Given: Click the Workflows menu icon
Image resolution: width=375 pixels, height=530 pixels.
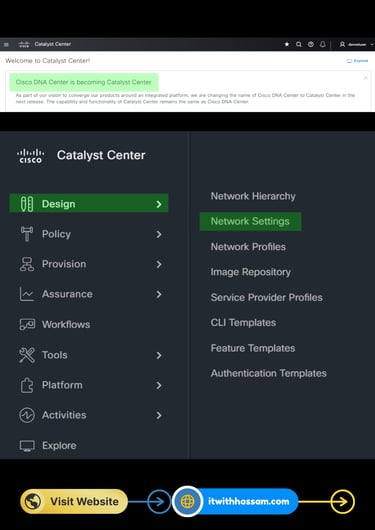Looking at the screenshot, I should [27, 324].
